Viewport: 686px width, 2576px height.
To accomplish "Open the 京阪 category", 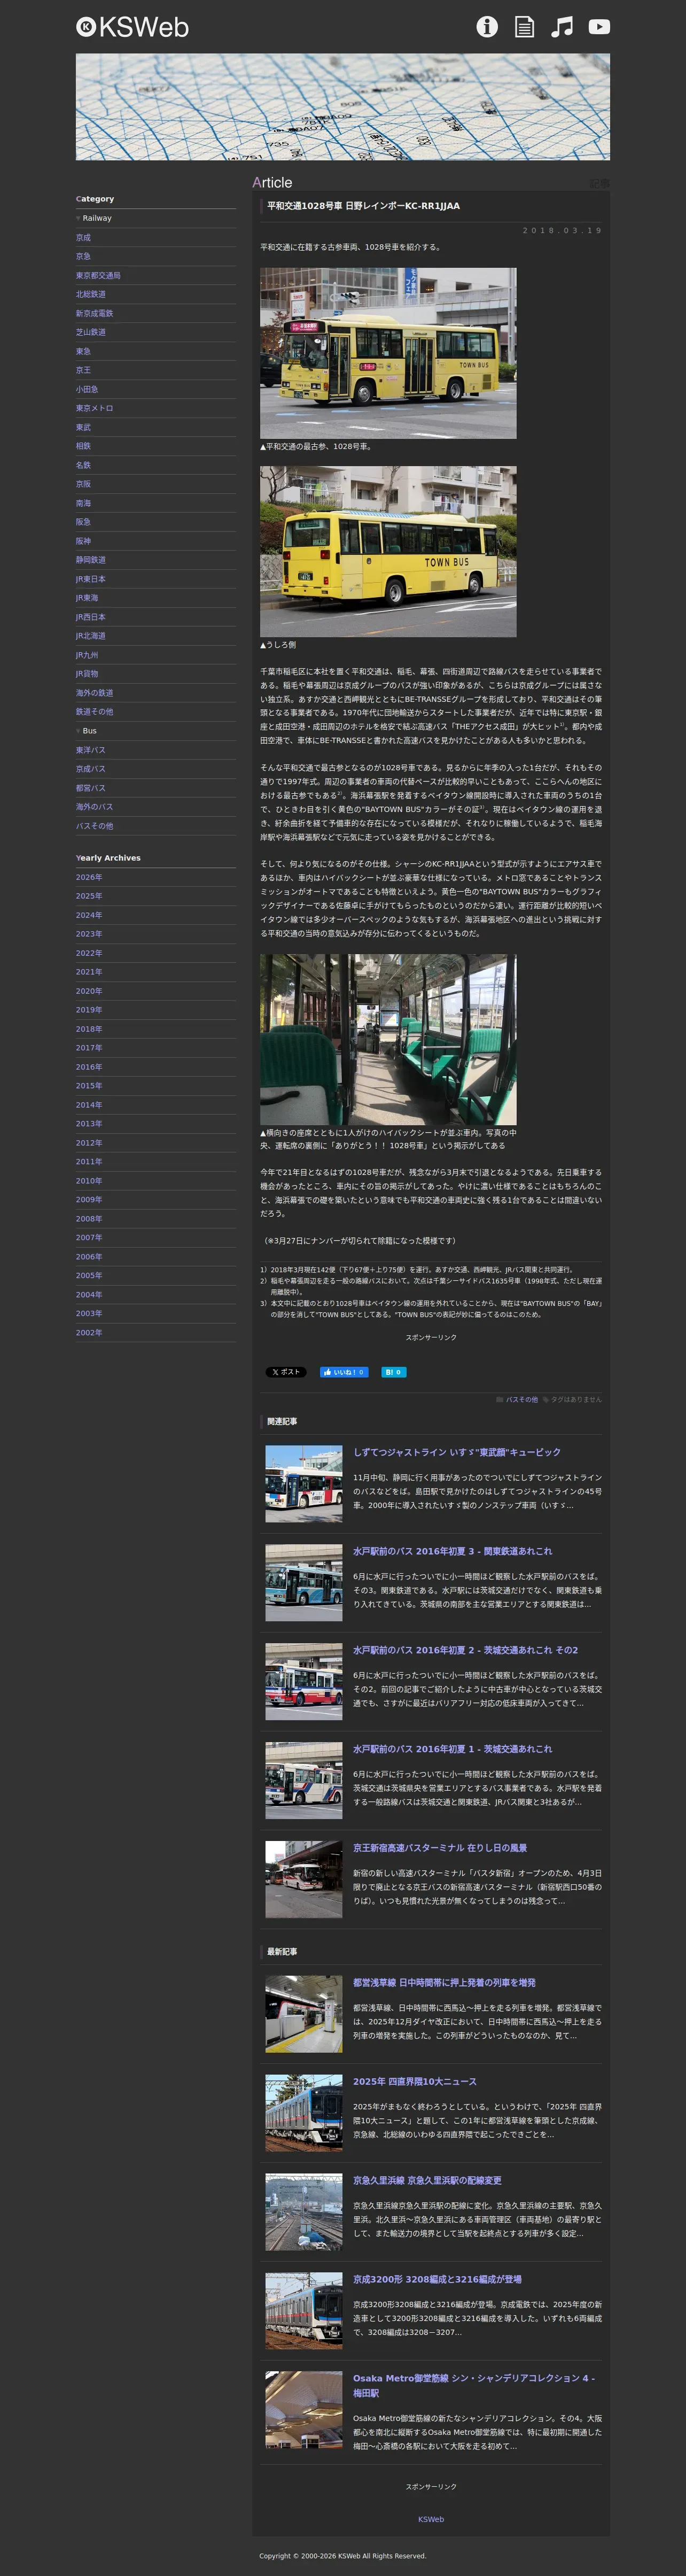I will click(83, 484).
